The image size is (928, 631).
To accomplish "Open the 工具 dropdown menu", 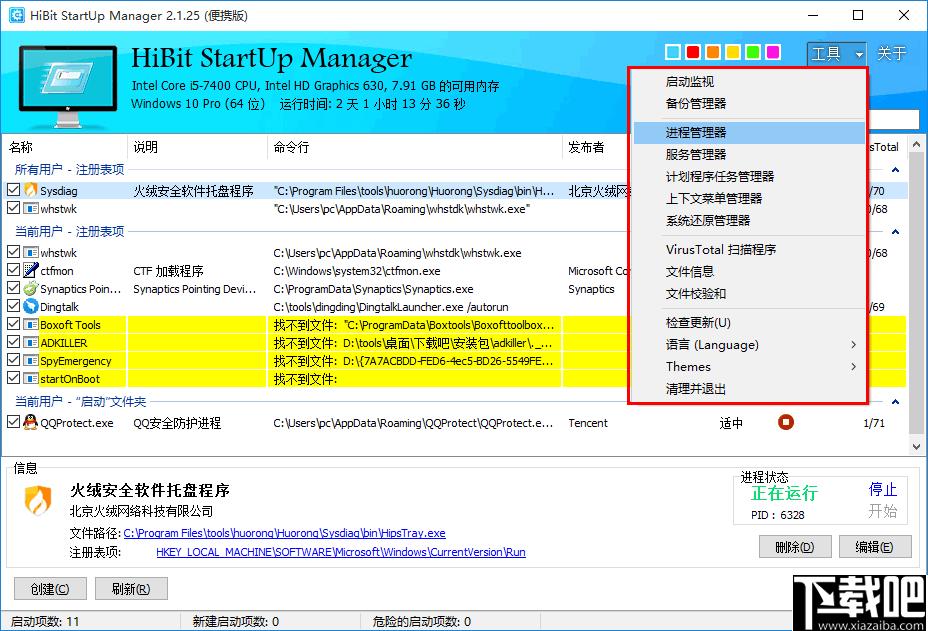I will (x=837, y=54).
